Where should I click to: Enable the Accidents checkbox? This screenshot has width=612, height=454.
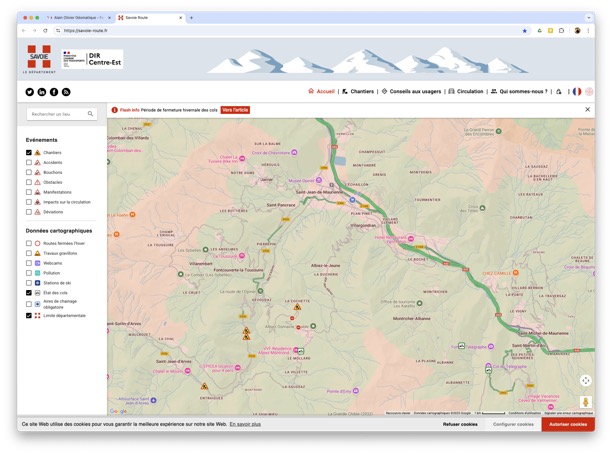pyautogui.click(x=29, y=162)
